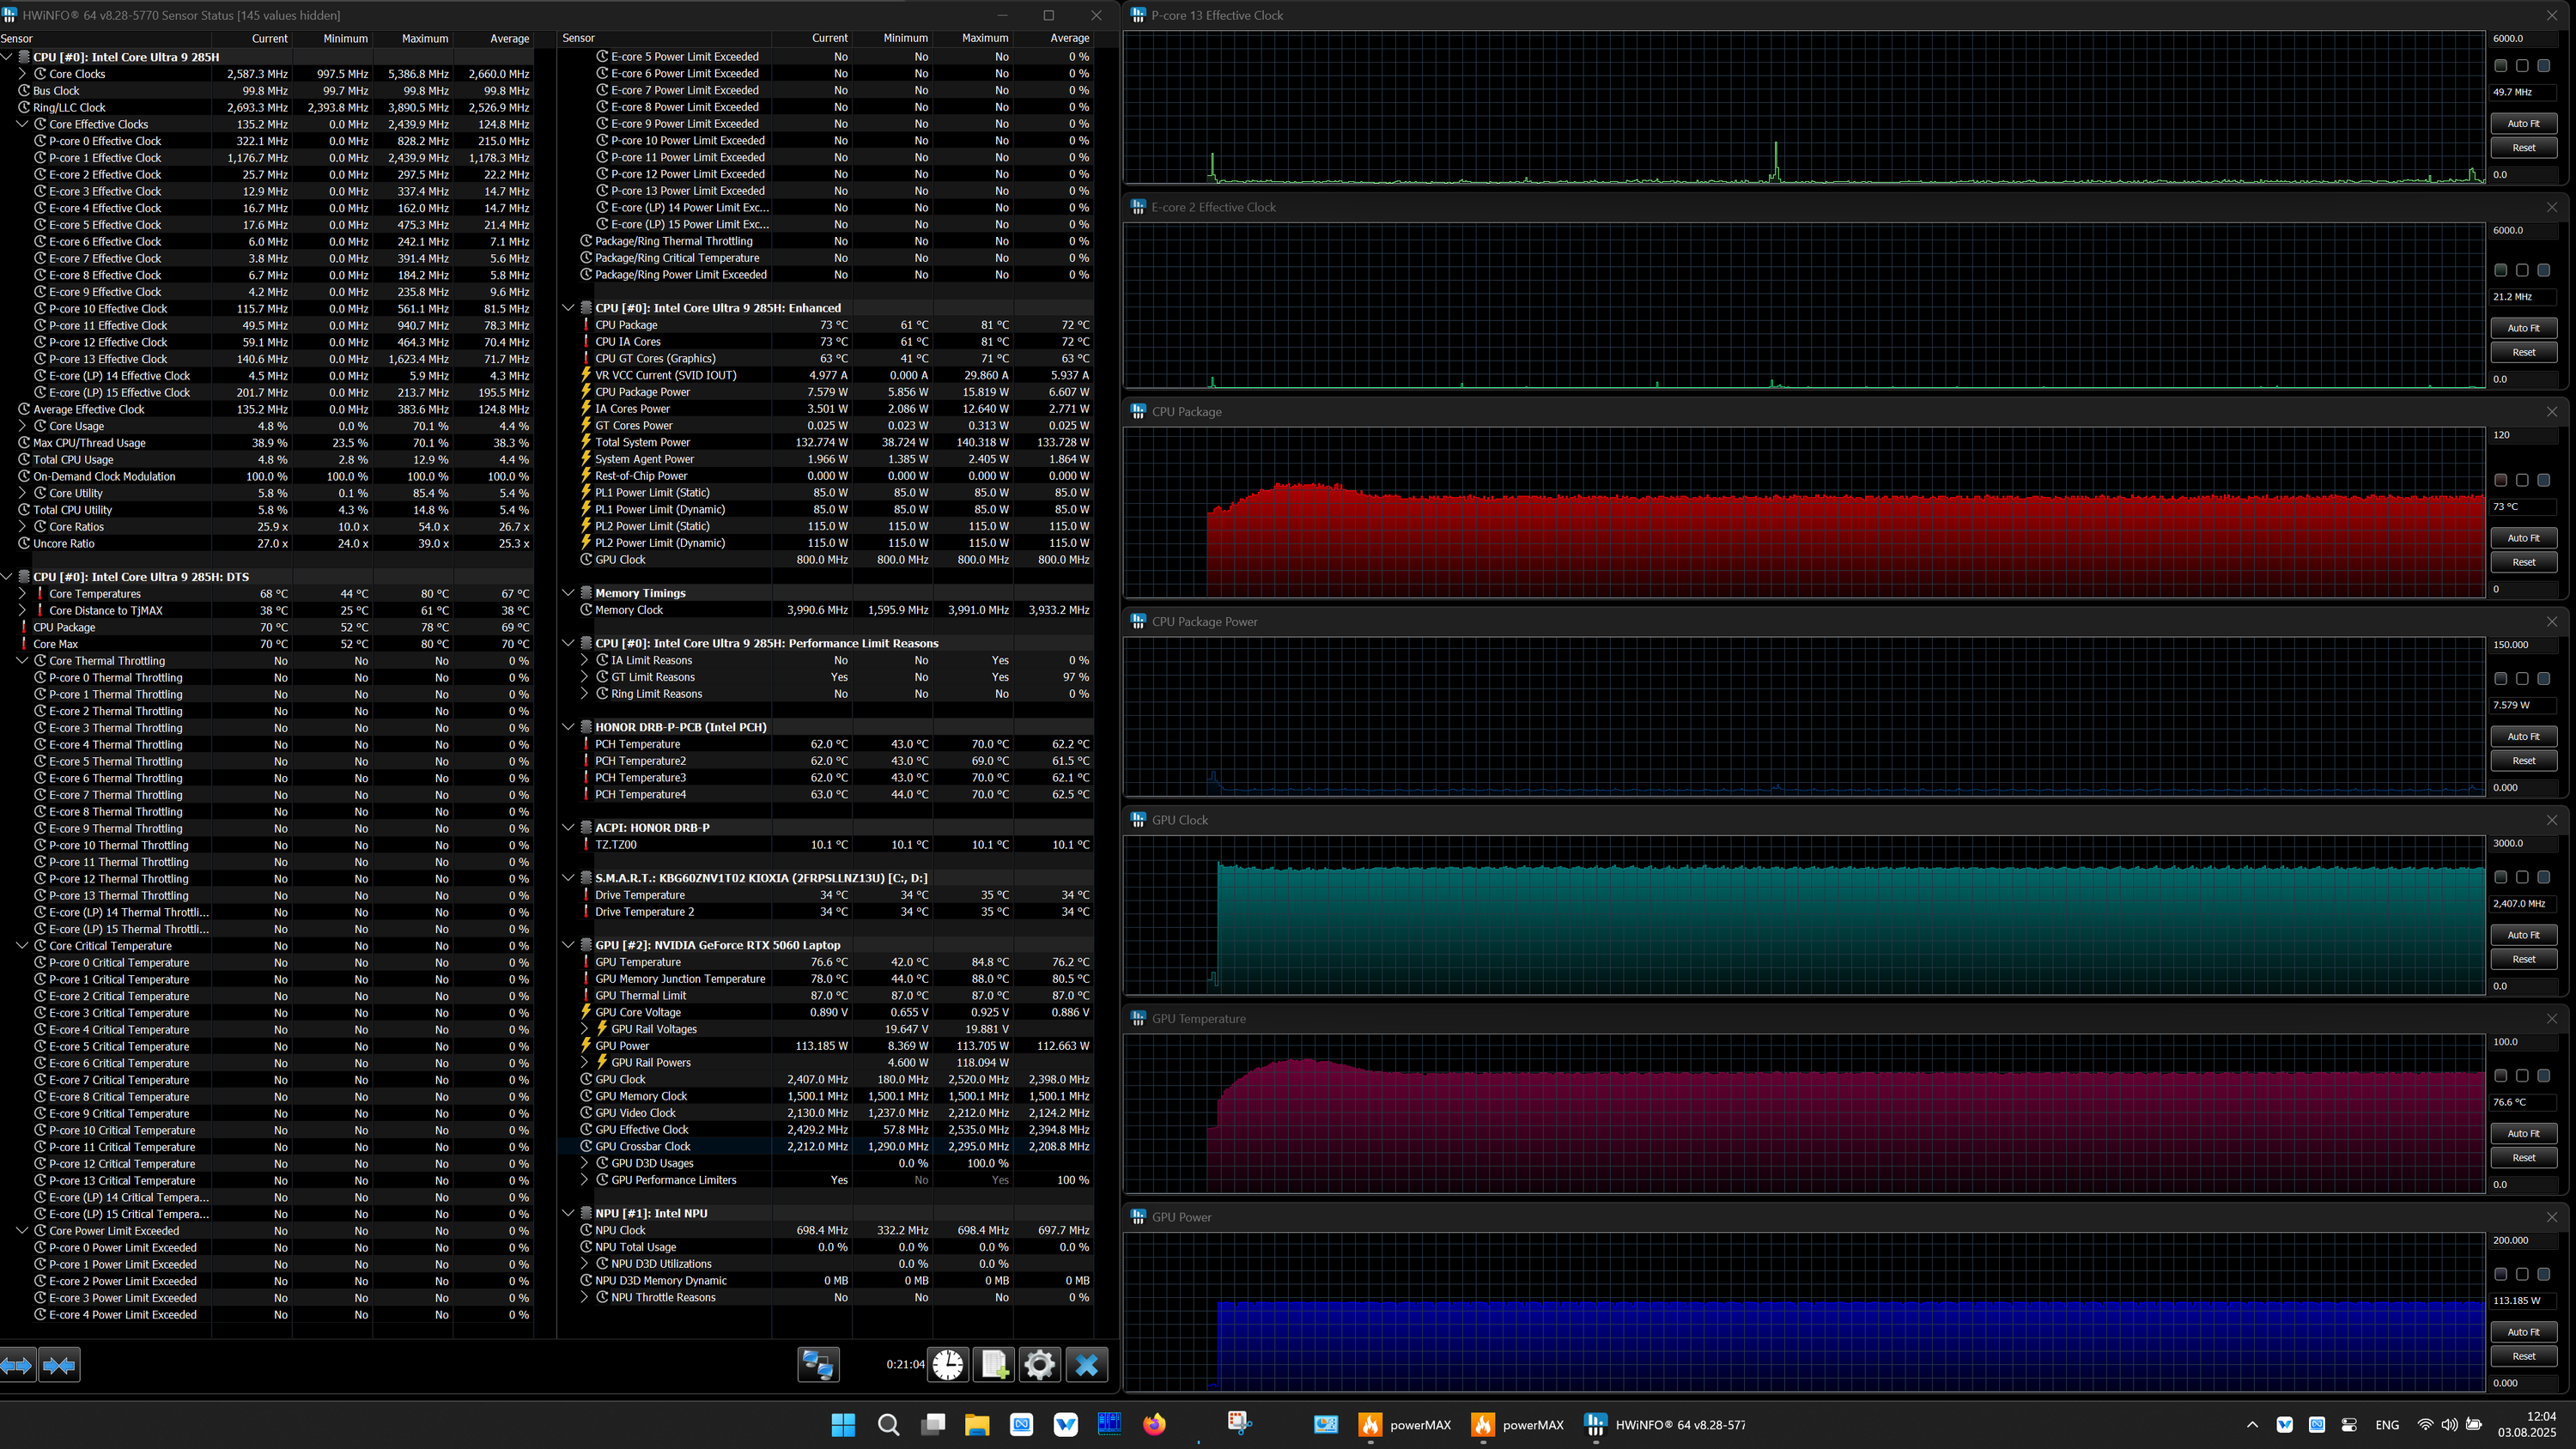
Task: Click the logging start sheet icon
Action: click(x=994, y=1364)
